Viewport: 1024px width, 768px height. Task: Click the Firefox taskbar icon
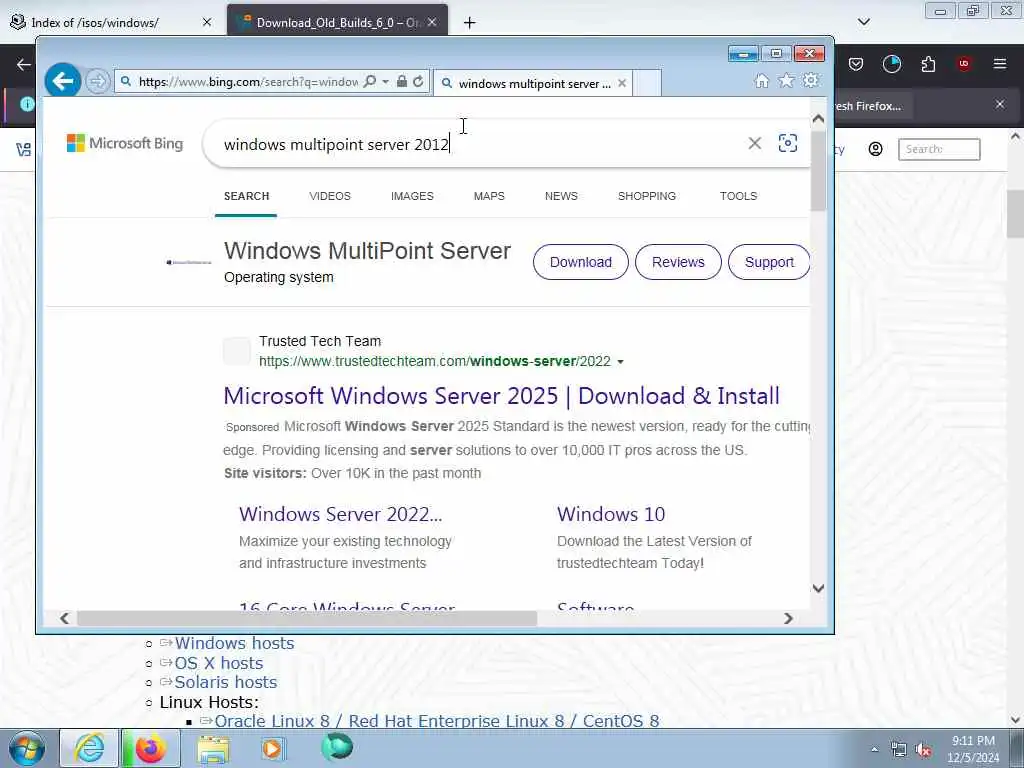pyautogui.click(x=150, y=748)
